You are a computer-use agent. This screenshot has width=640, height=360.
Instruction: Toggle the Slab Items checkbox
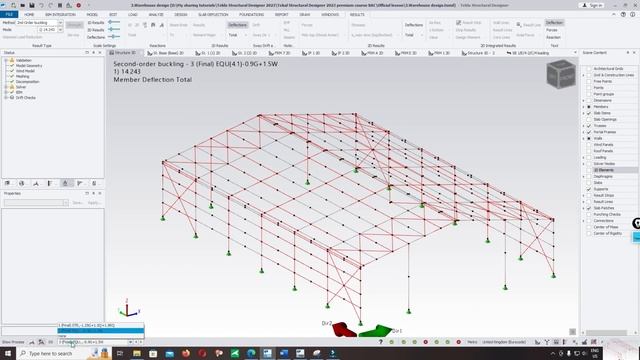click(589, 113)
